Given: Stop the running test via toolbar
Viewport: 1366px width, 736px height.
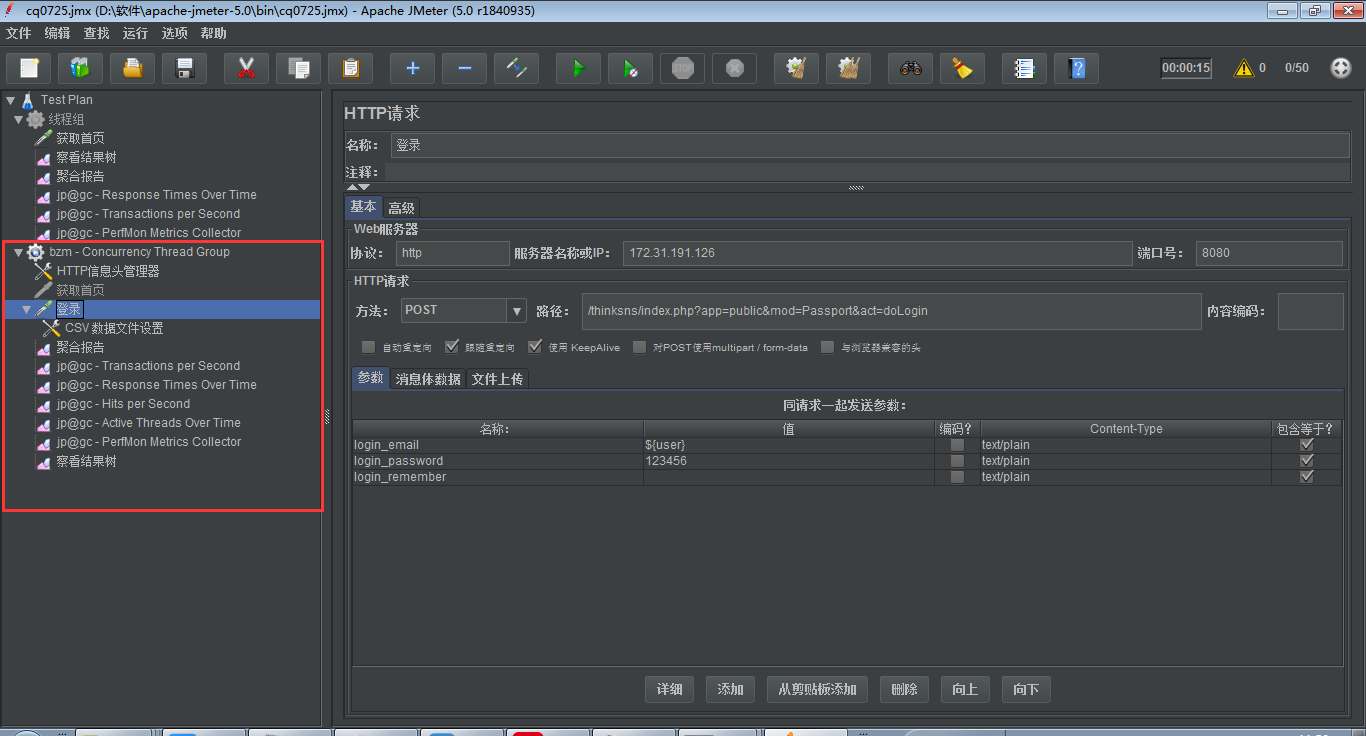Looking at the screenshot, I should [682, 68].
